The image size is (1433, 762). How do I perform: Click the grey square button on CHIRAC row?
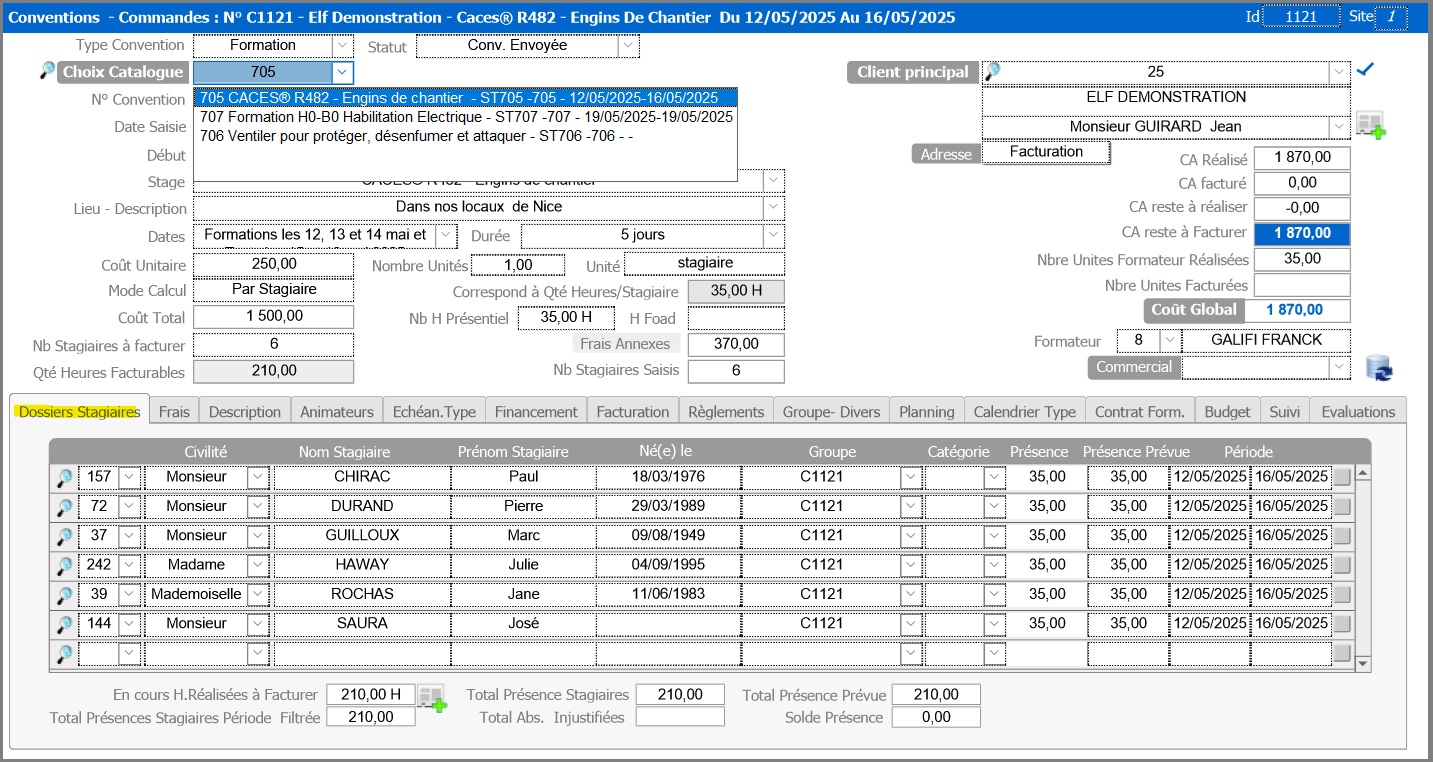point(1342,477)
